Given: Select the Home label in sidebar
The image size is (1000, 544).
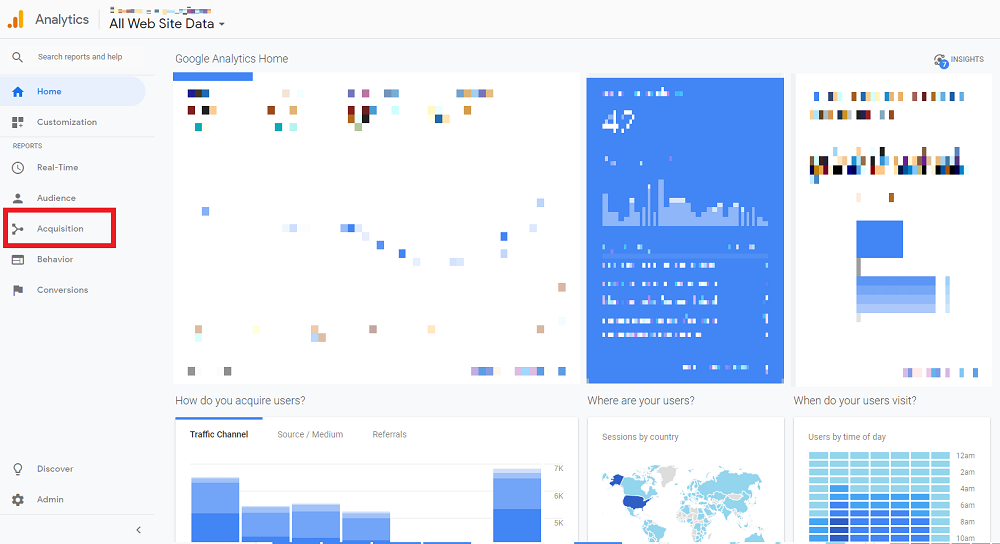Looking at the screenshot, I should click(49, 92).
